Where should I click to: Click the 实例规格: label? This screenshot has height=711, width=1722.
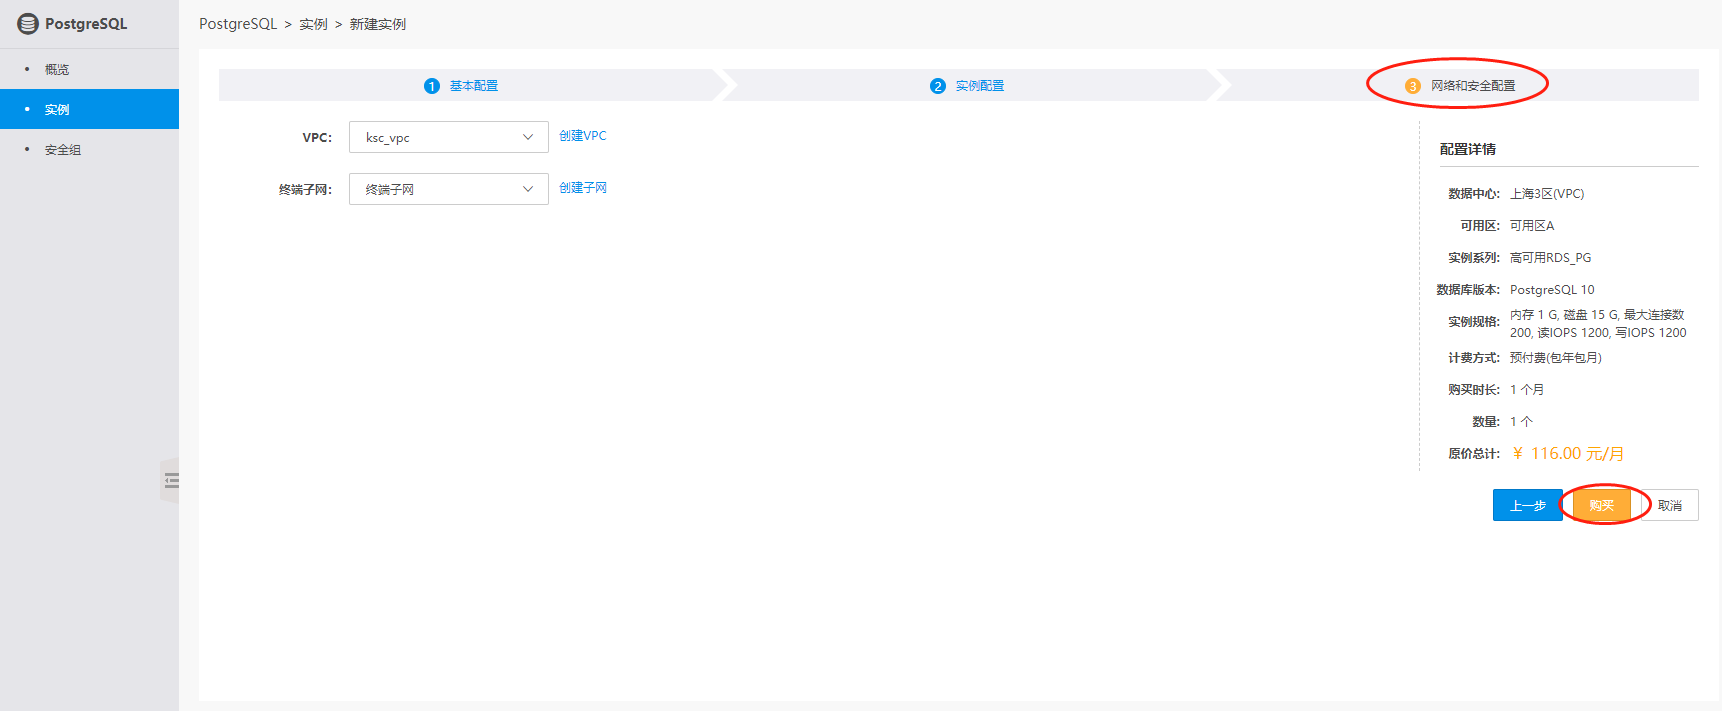coord(1474,322)
